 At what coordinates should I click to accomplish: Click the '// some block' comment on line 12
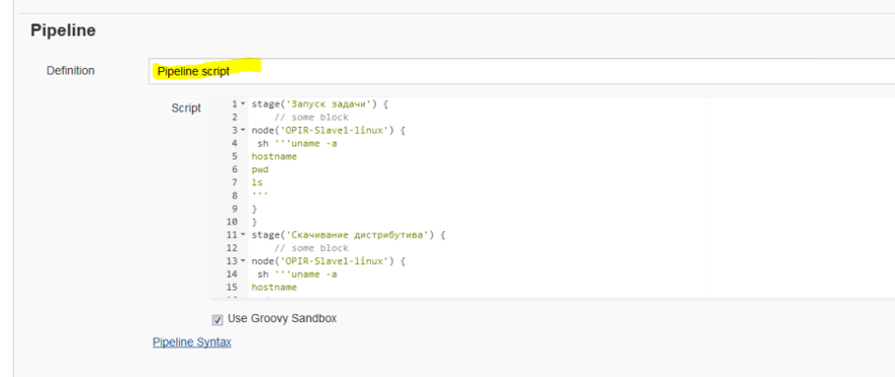(x=311, y=248)
